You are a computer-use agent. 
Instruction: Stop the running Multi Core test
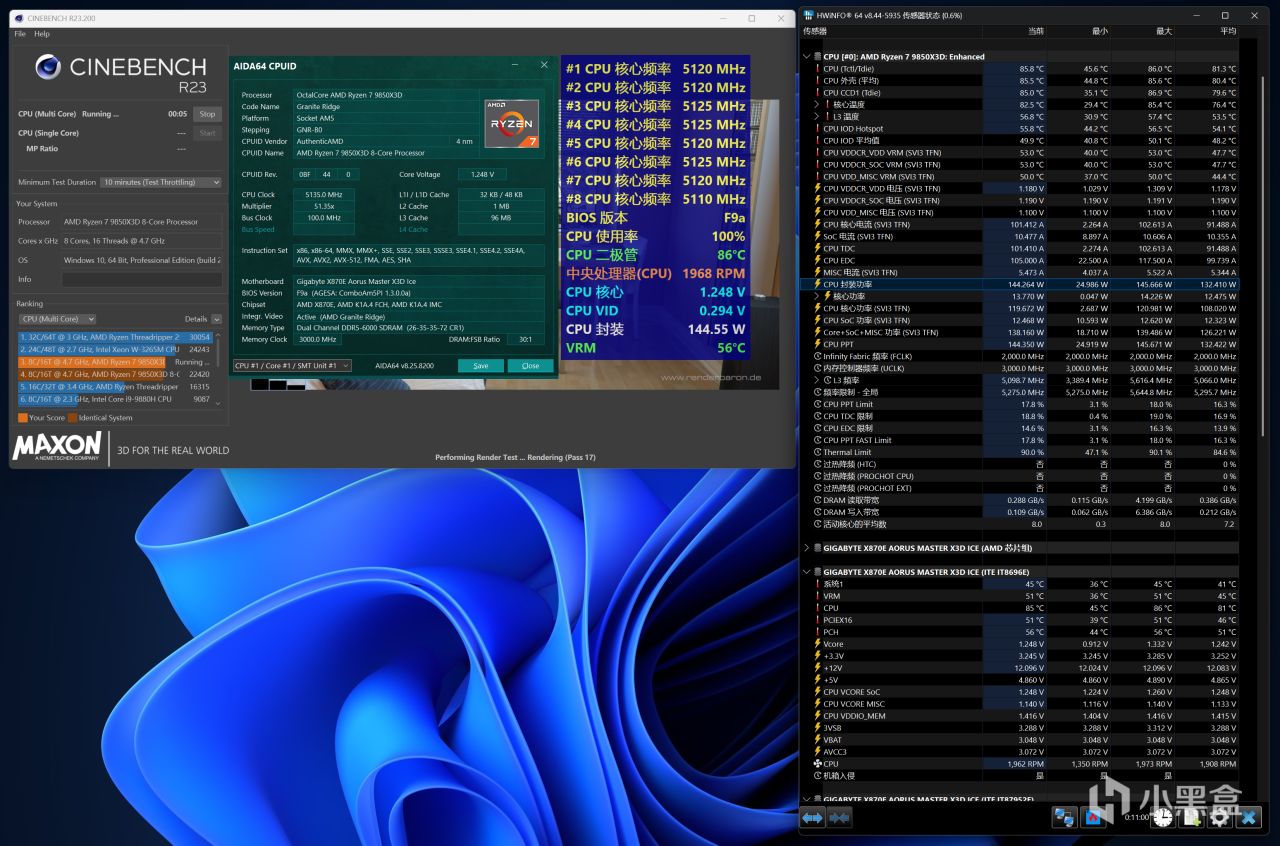pyautogui.click(x=207, y=114)
